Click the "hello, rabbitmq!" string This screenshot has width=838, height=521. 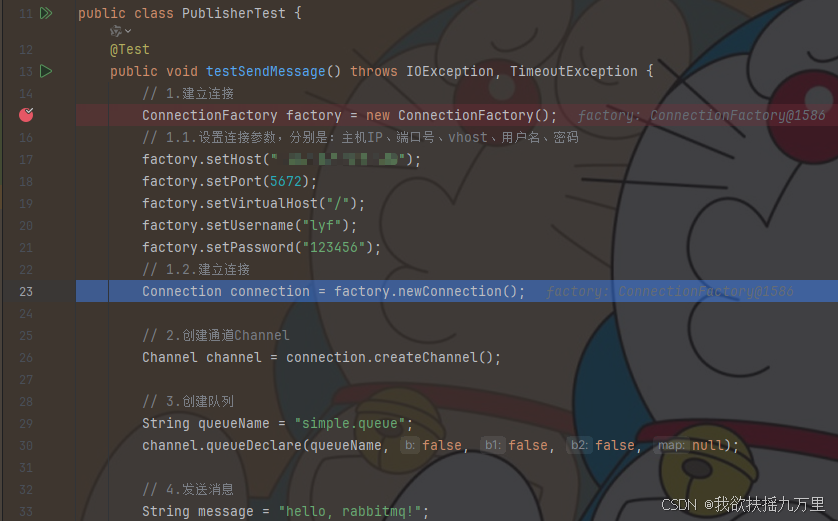(x=350, y=511)
